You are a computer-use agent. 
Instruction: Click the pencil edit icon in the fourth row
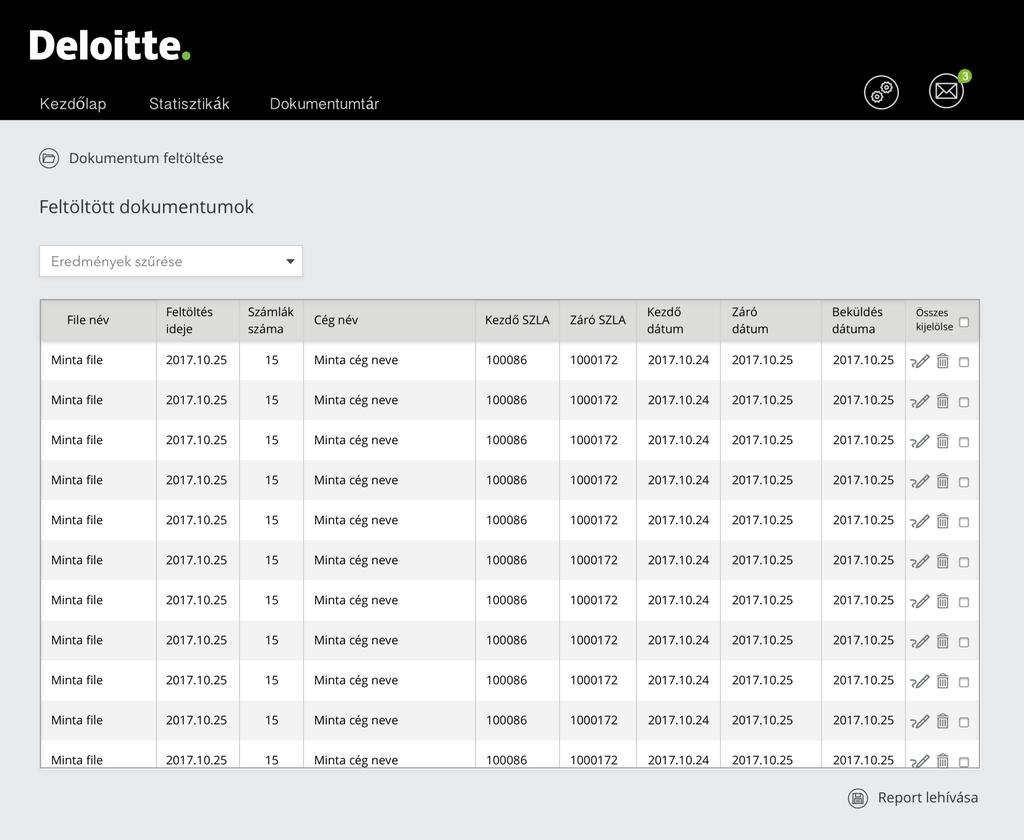pyautogui.click(x=920, y=481)
